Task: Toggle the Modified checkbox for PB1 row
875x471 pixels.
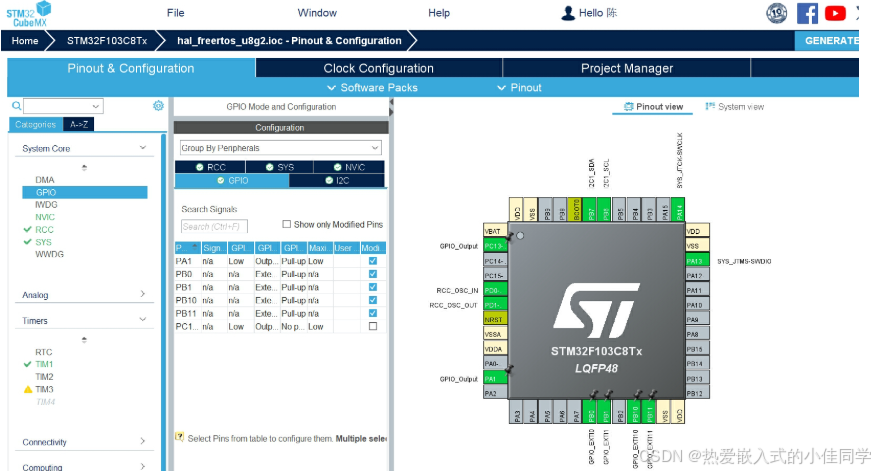Action: pyautogui.click(x=373, y=287)
